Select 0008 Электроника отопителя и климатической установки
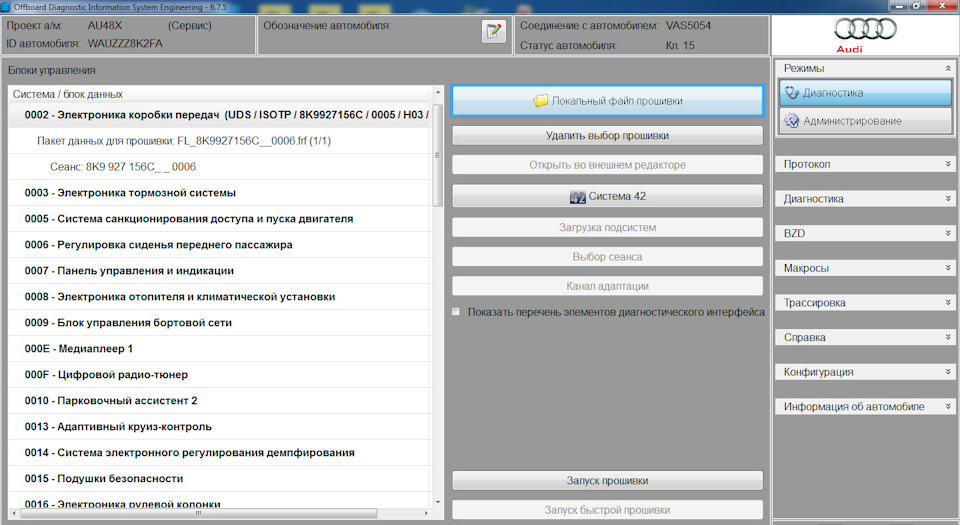The image size is (960, 525). coord(220,297)
